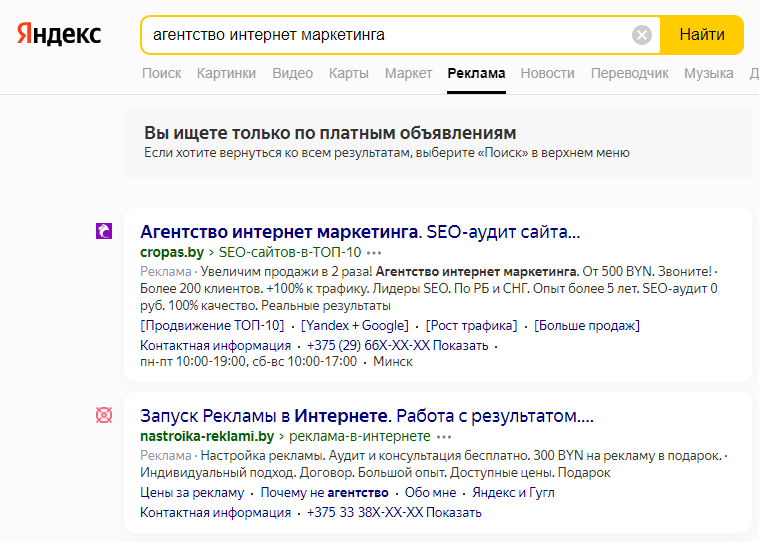Image resolution: width=759 pixels, height=542 pixels.
Task: Show phone number +375 33 38X-XX-XX
Action: [394, 512]
